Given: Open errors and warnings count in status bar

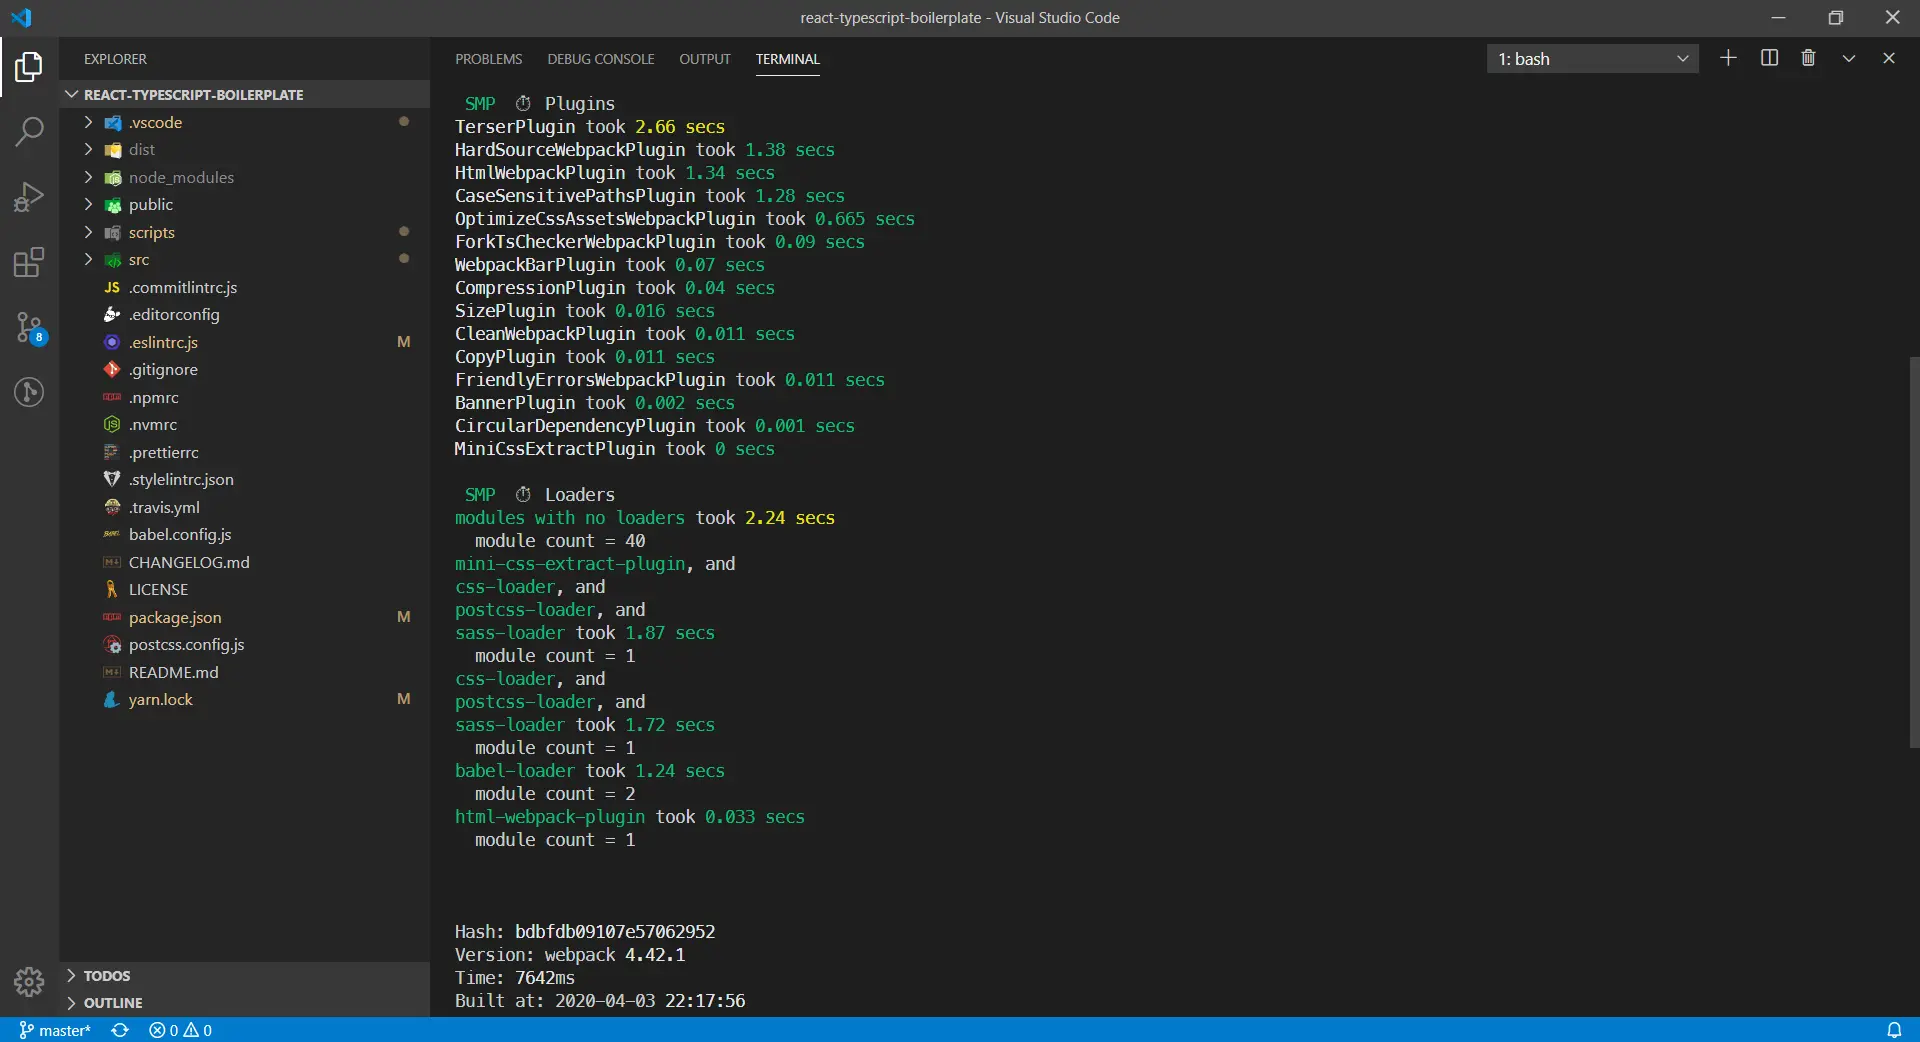Looking at the screenshot, I should coord(180,1030).
